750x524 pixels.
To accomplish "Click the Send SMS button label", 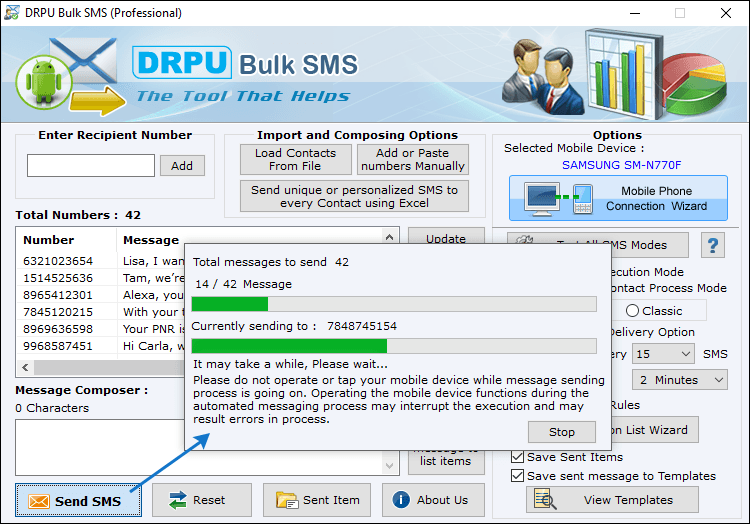I will click(88, 501).
